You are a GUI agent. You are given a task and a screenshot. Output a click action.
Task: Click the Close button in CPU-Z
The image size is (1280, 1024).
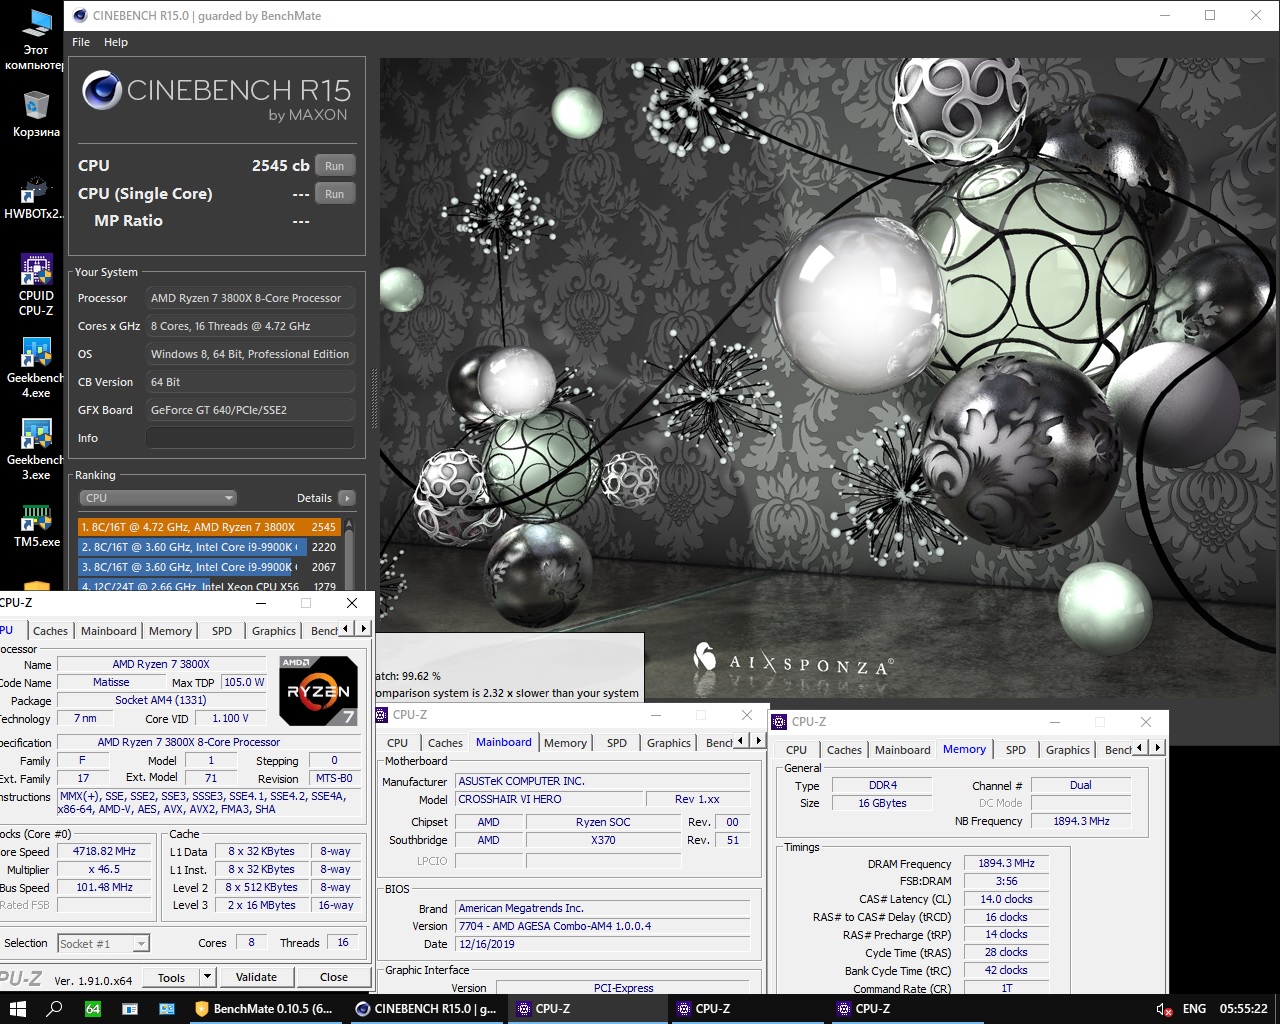click(334, 978)
